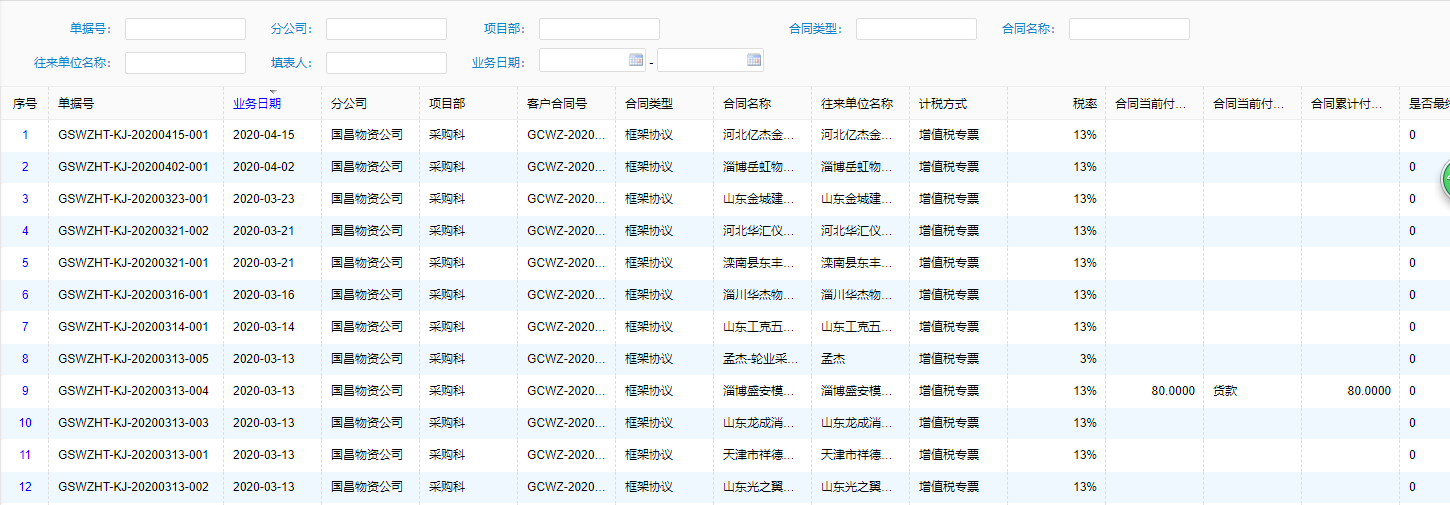Focus the 分公司 filter input box
Image resolution: width=1450 pixels, height=505 pixels.
pyautogui.click(x=386, y=29)
